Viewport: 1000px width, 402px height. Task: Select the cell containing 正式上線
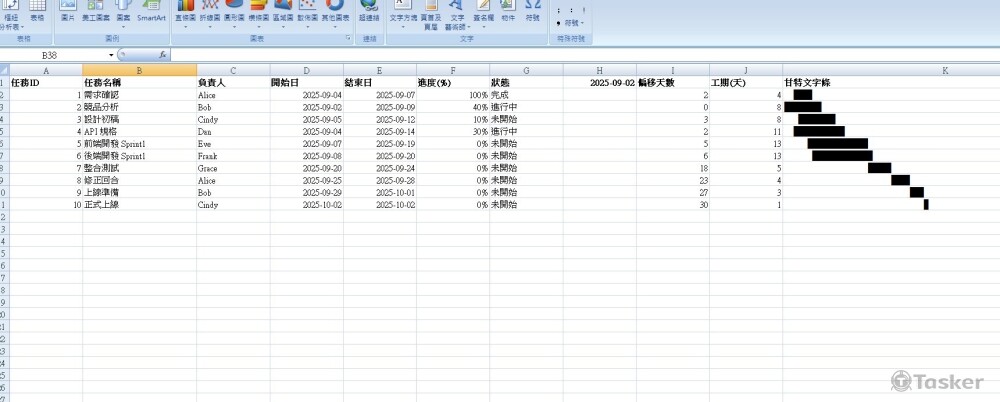pyautogui.click(x=140, y=205)
